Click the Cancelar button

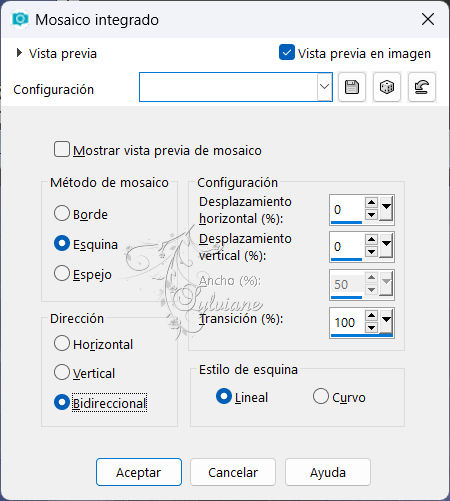click(233, 472)
